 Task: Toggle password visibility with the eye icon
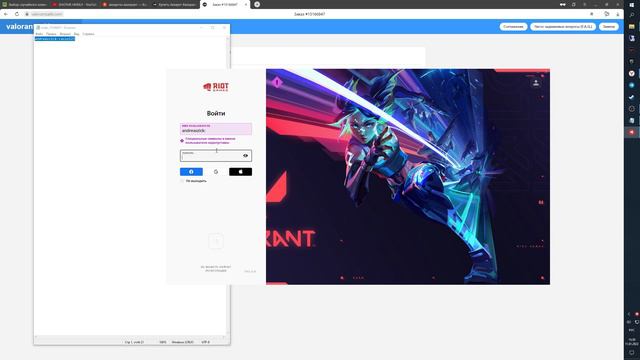tap(245, 156)
